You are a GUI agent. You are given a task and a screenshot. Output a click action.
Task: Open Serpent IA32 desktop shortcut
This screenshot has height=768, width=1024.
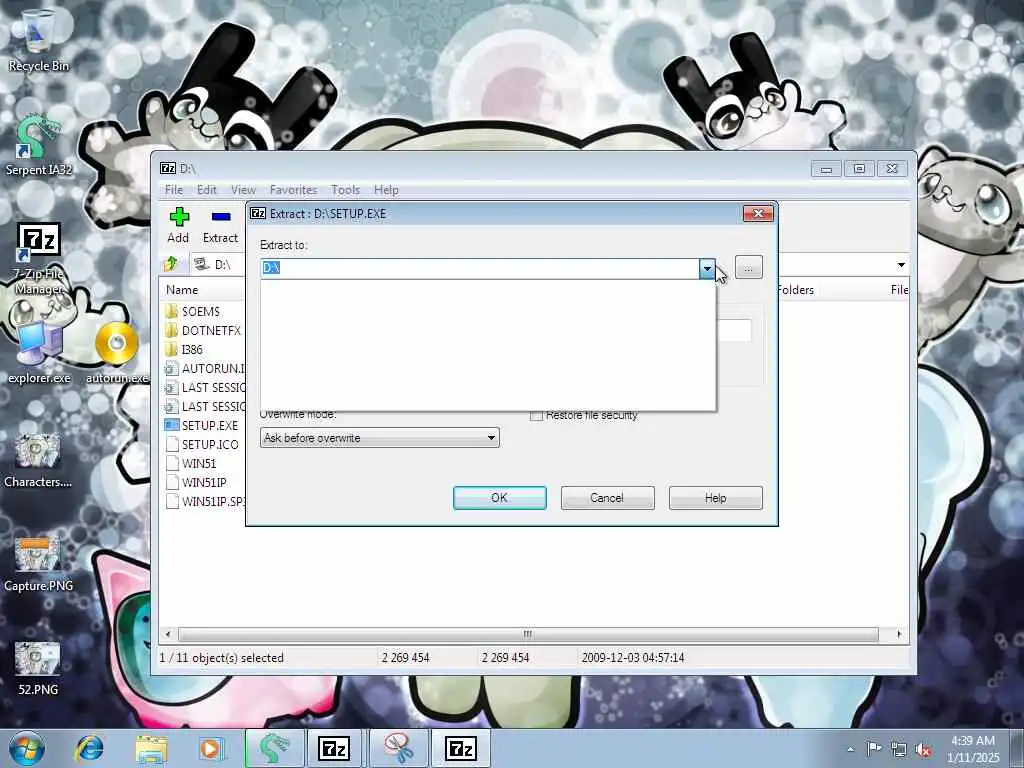pos(38,145)
